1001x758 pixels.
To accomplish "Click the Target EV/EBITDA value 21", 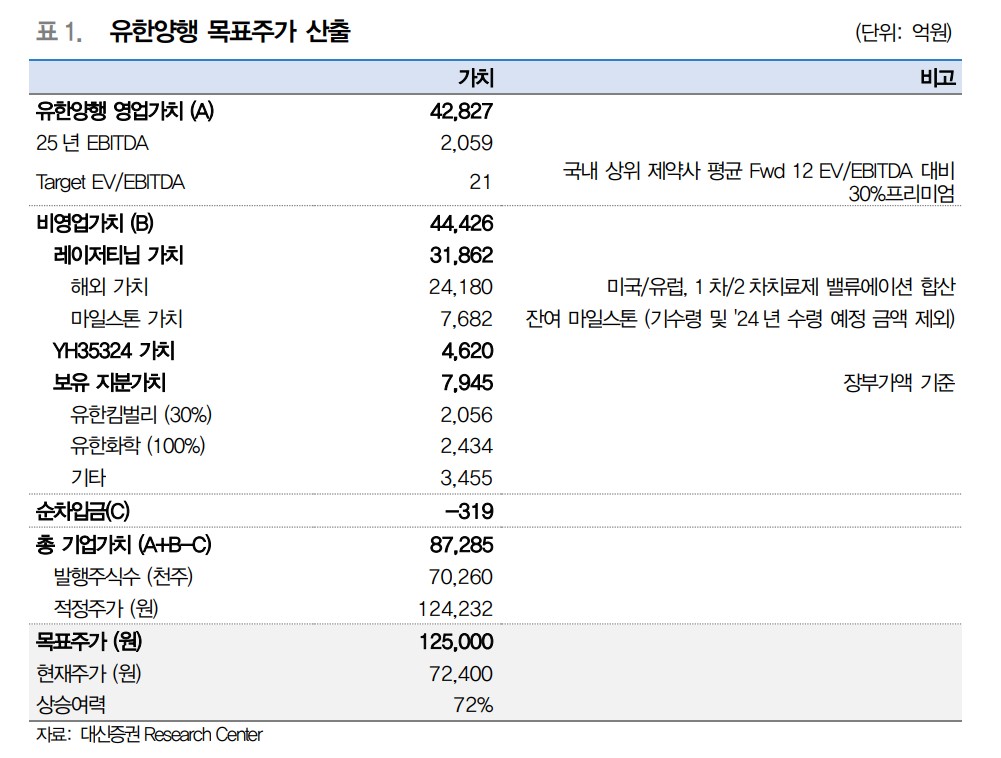I will (480, 182).
